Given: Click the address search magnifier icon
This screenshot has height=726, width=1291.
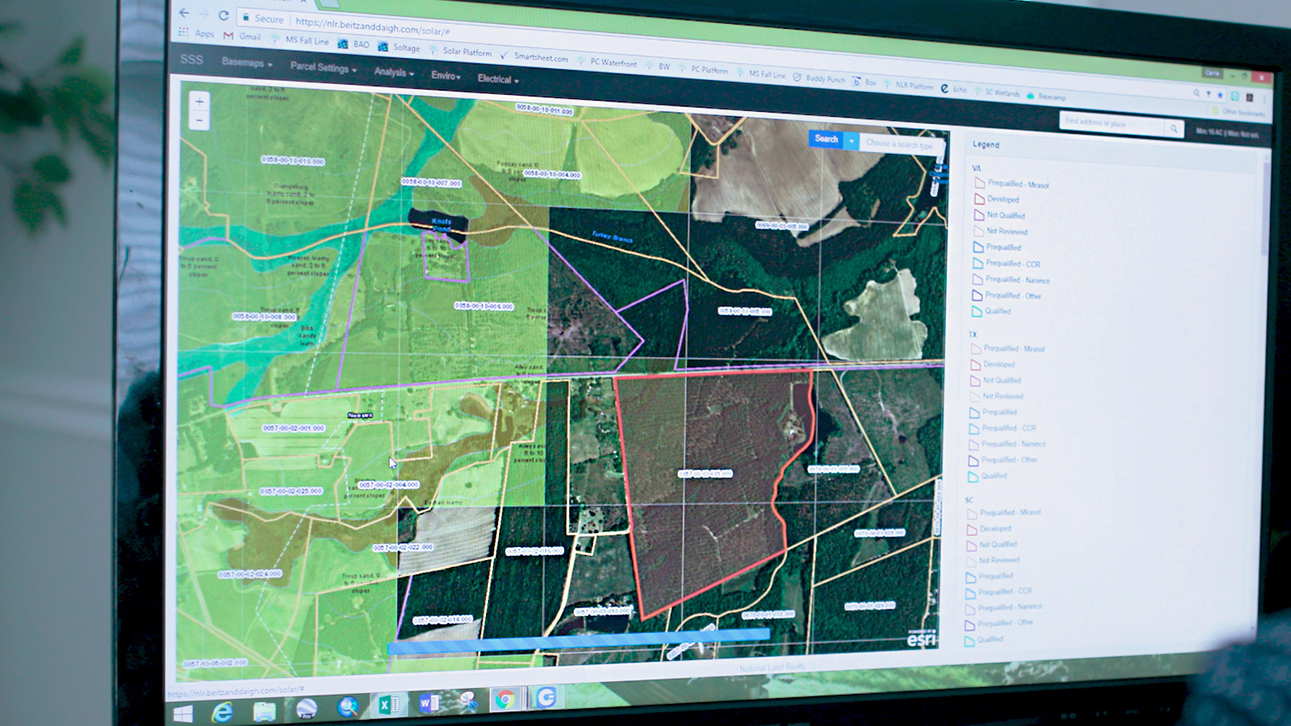Looking at the screenshot, I should [1172, 128].
